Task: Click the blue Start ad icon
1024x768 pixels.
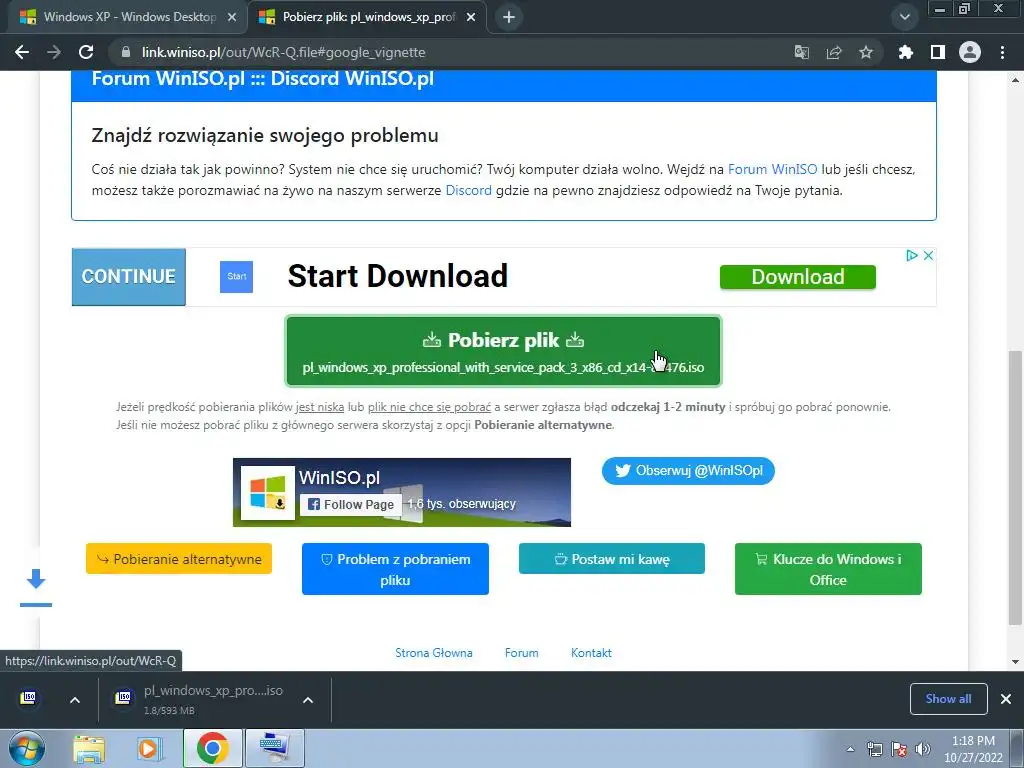Action: coord(236,277)
